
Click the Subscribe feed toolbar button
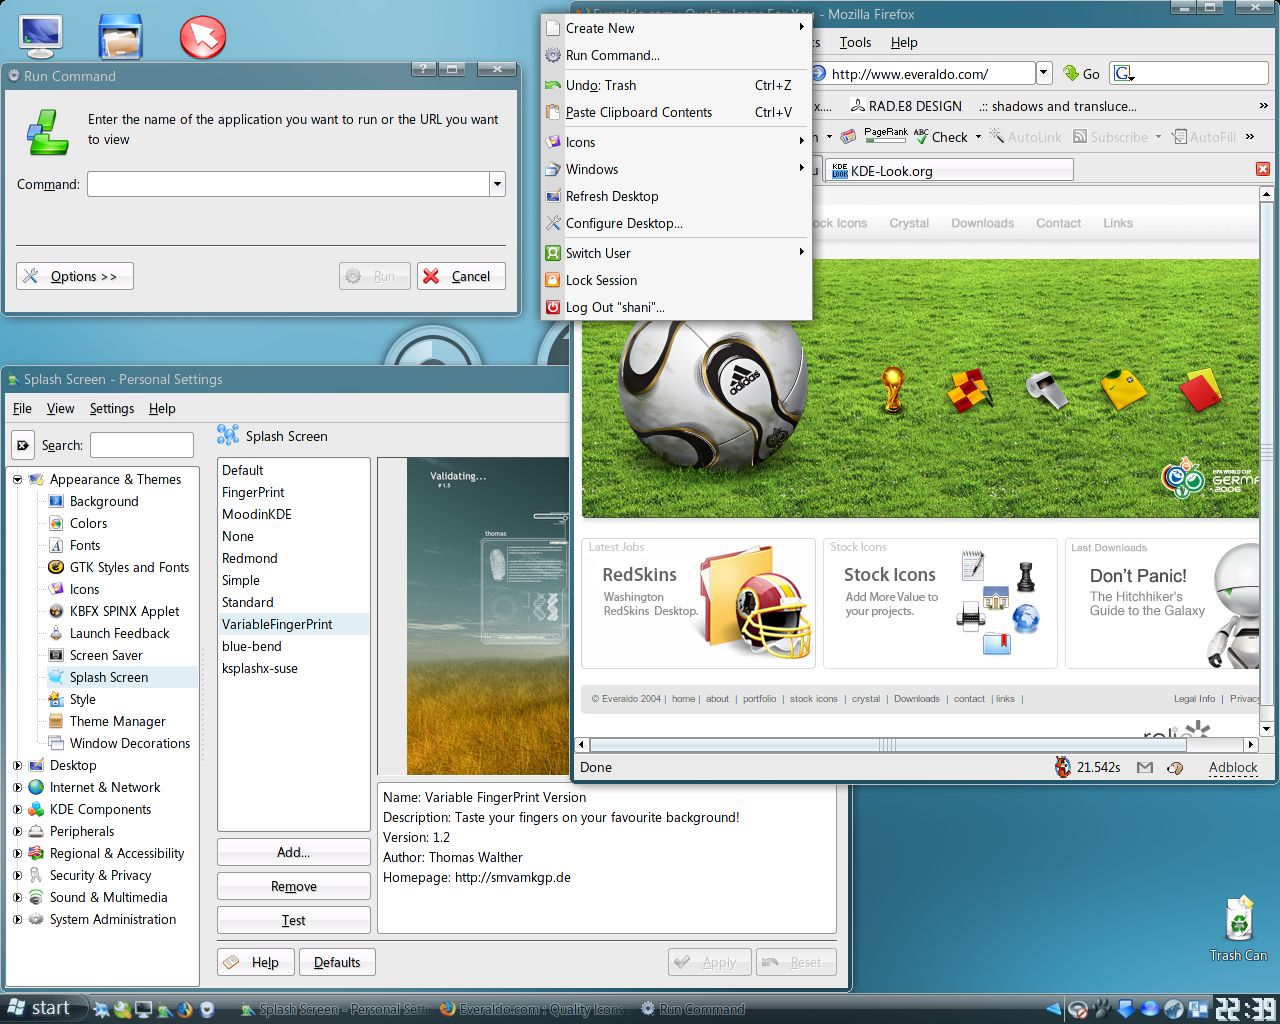pyautogui.click(x=1110, y=137)
